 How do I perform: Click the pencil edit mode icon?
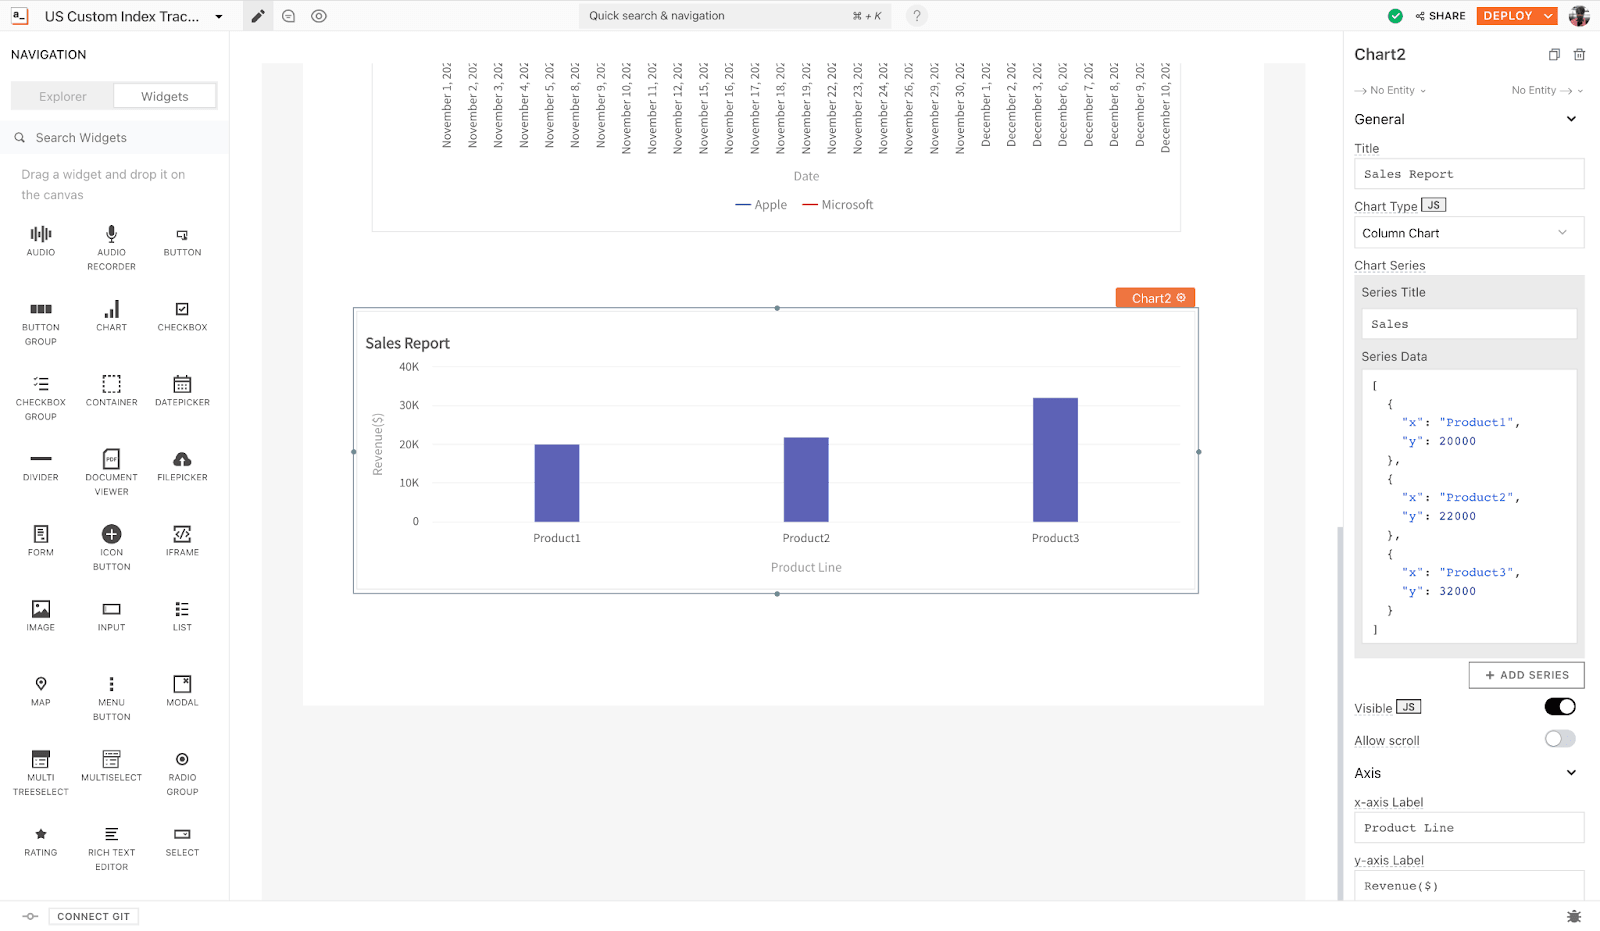258,16
